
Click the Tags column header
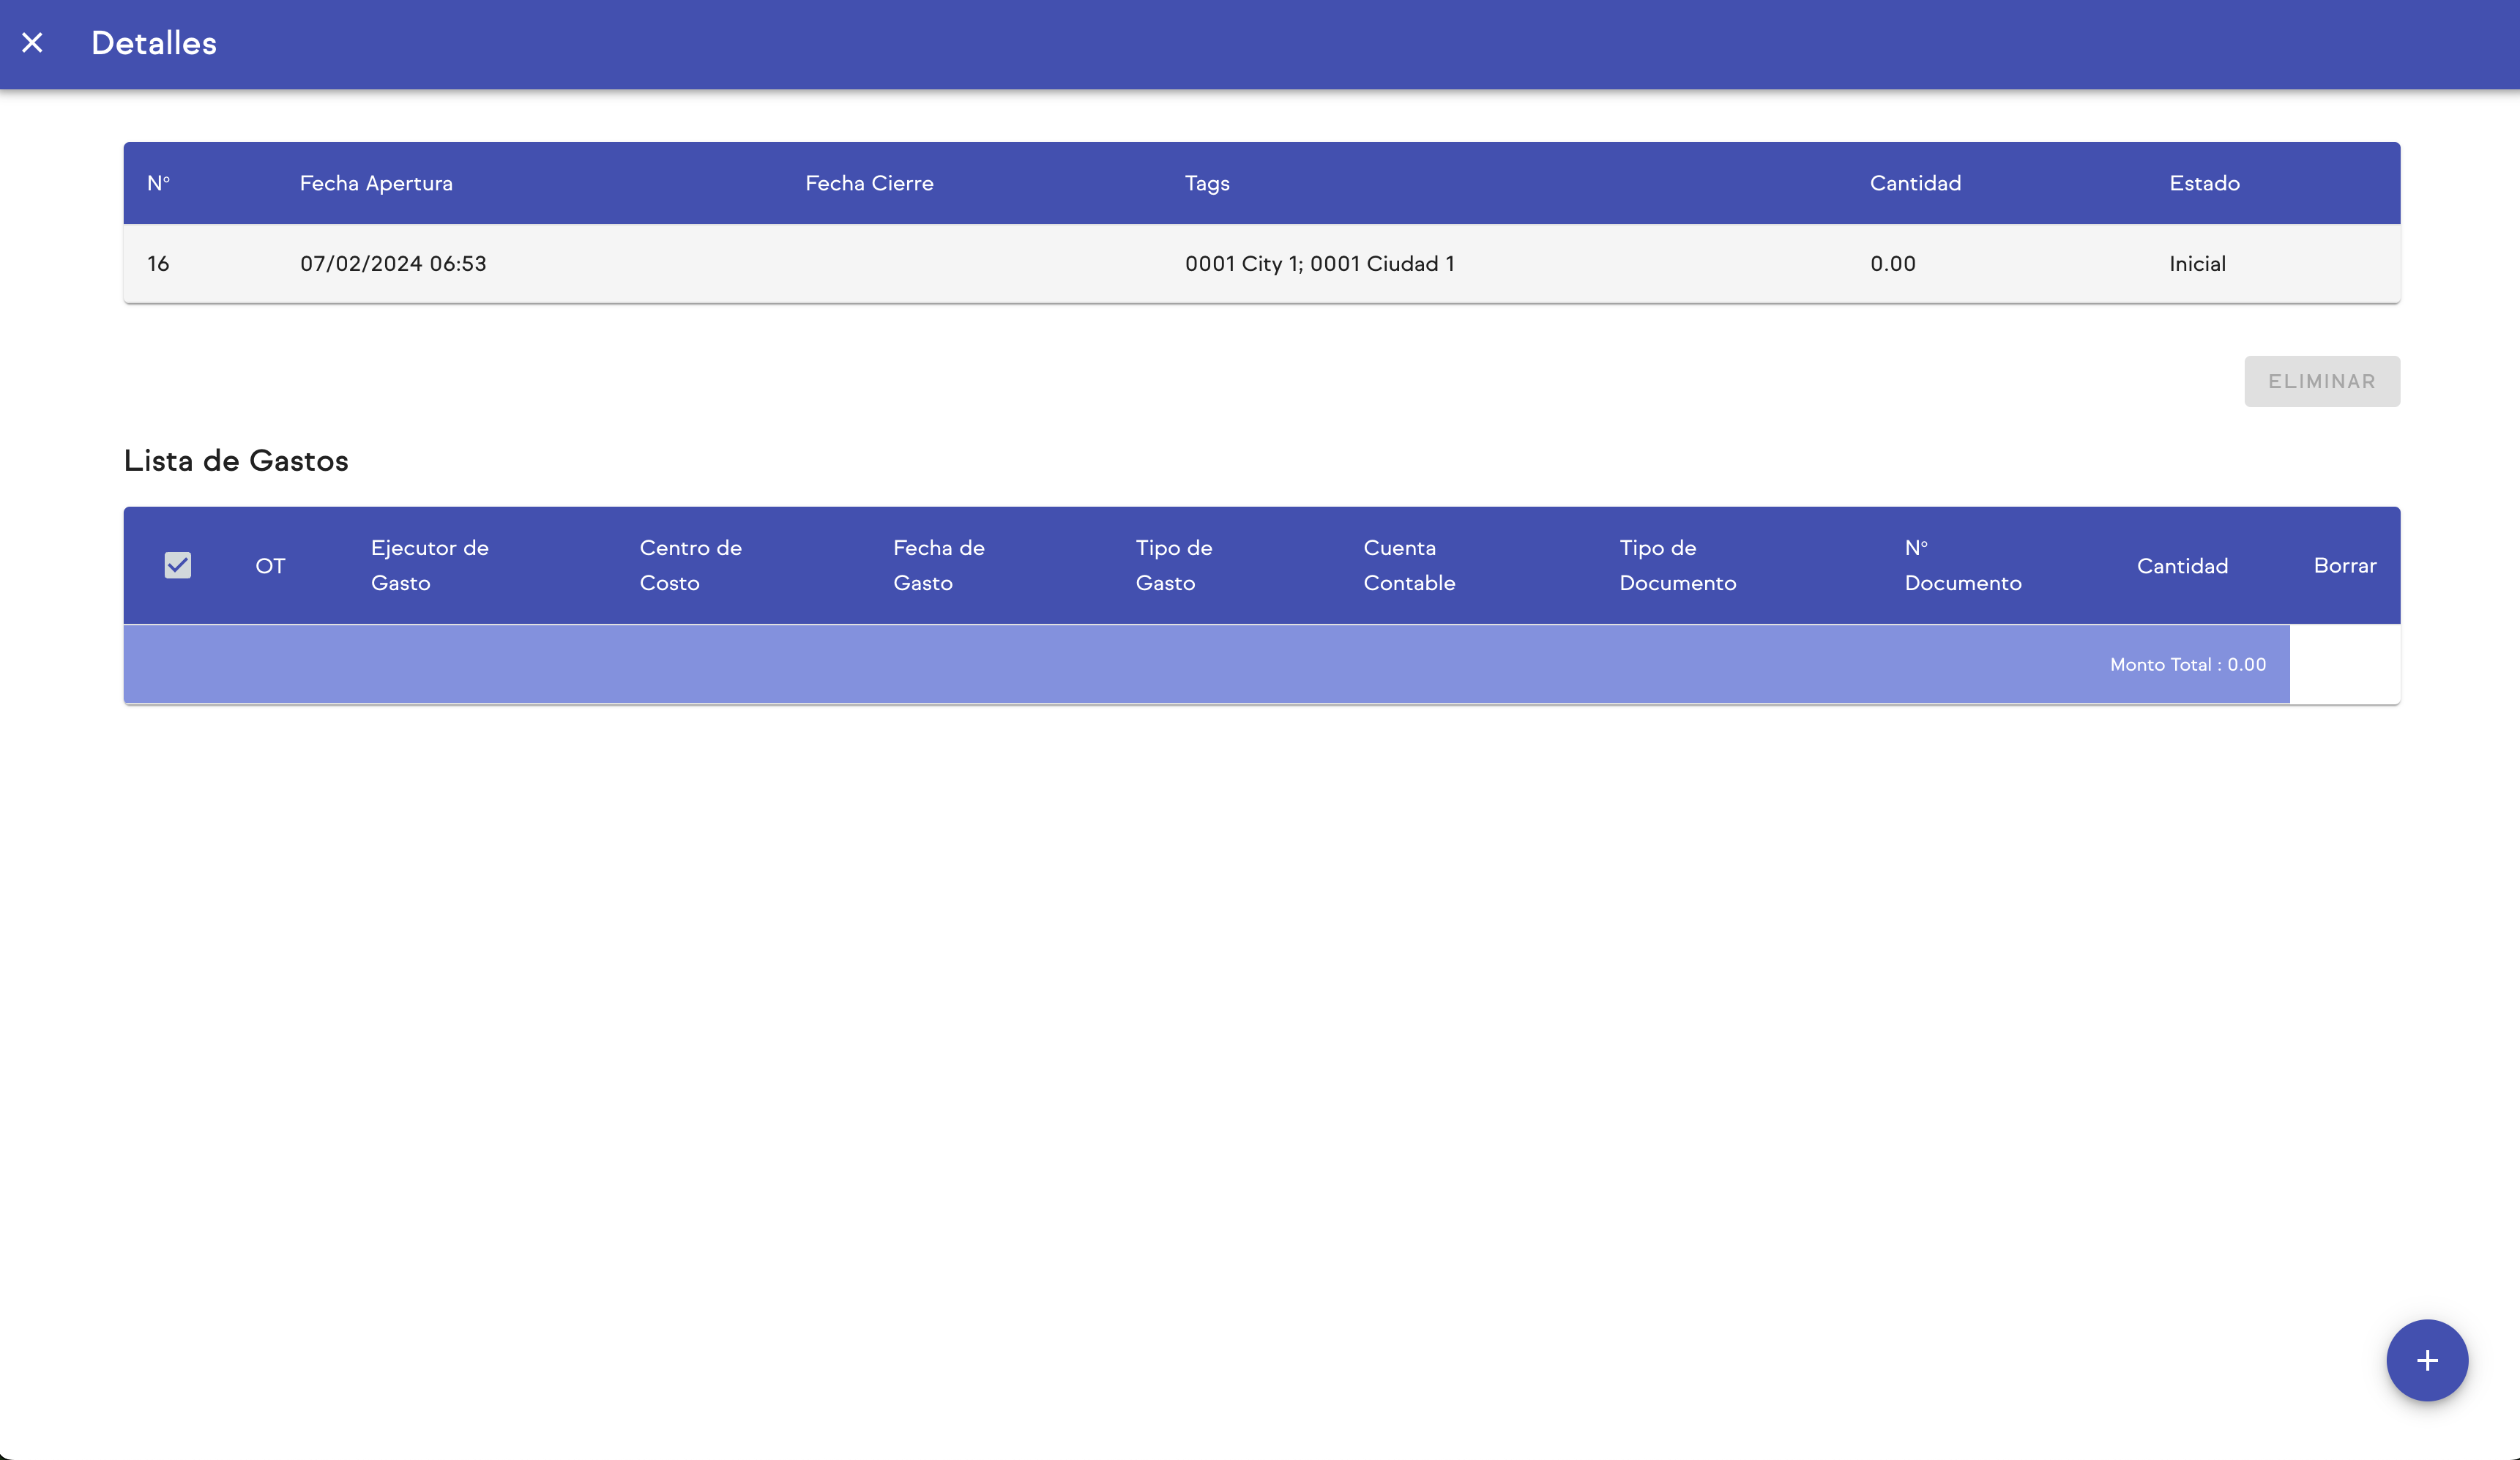pyautogui.click(x=1207, y=183)
